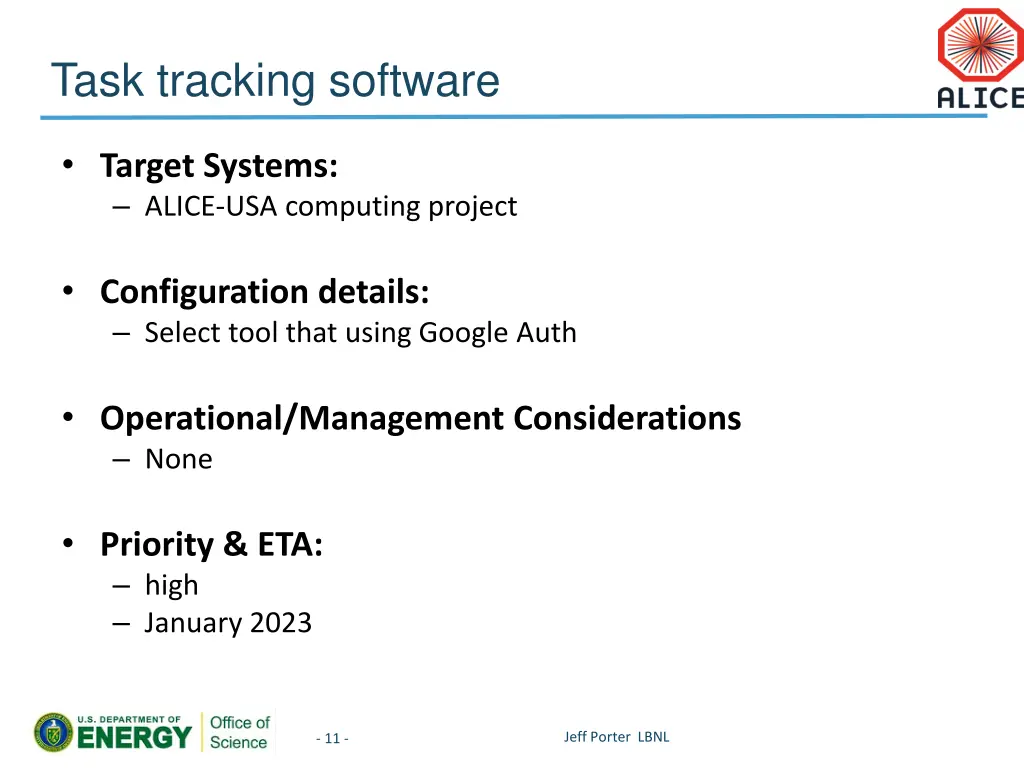This screenshot has width=1024, height=768.
Task: Click the green ENERGY wordmark
Action: [x=134, y=739]
